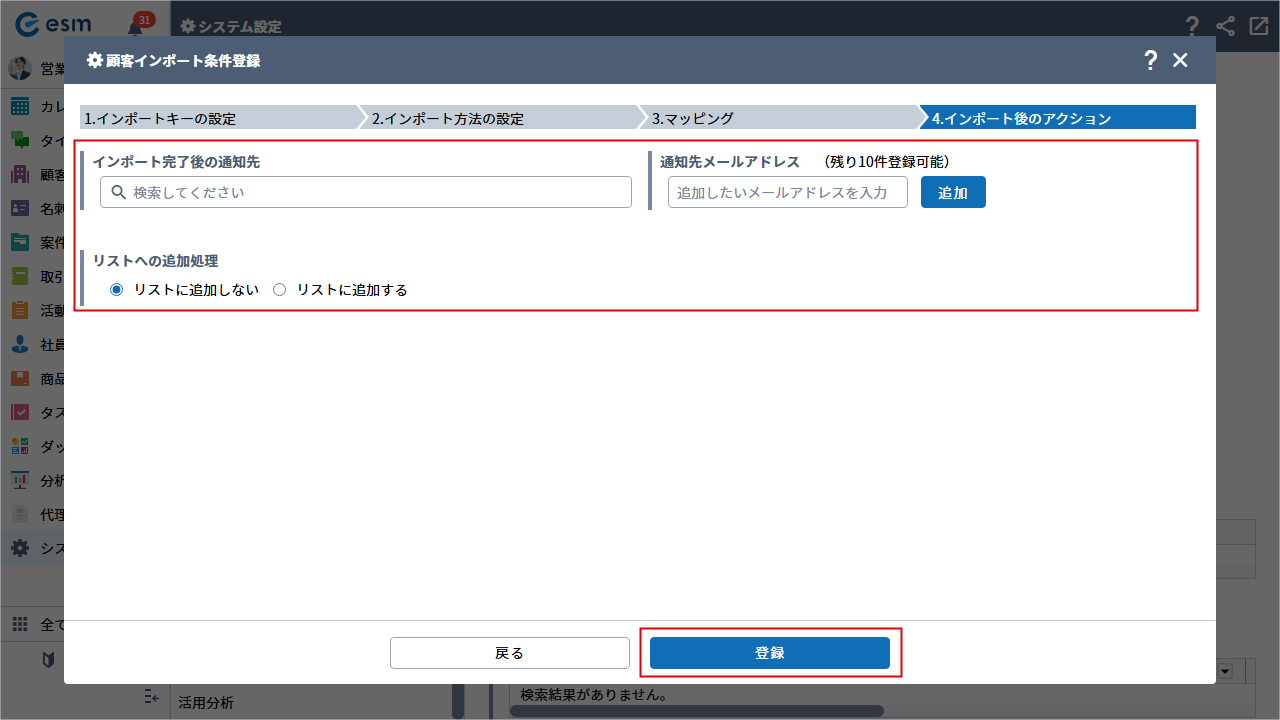Click the 通知先メールアドレス input field
The image size is (1280, 720).
(x=787, y=192)
